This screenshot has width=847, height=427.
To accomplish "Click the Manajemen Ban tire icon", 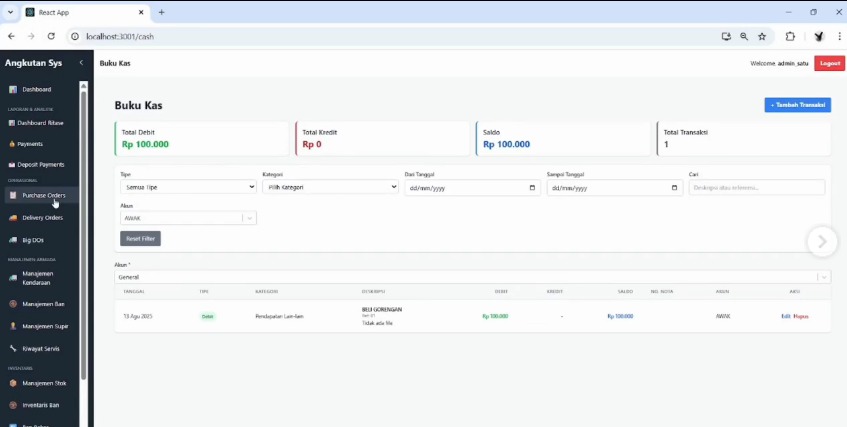I will 13,304.
